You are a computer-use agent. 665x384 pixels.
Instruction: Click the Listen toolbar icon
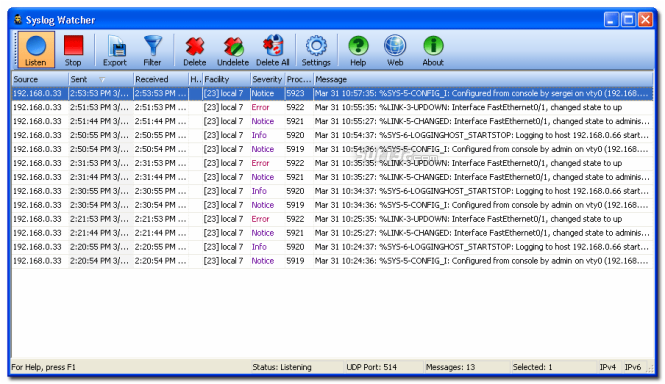(x=36, y=50)
